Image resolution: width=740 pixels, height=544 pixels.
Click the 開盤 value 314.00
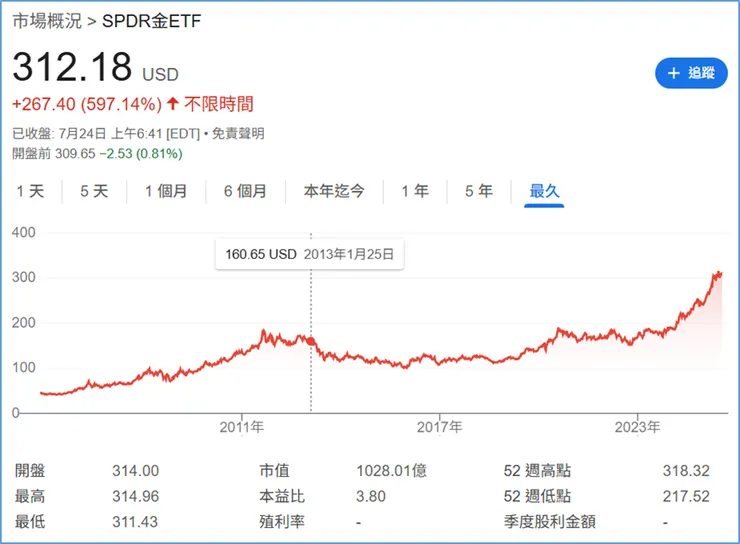pyautogui.click(x=135, y=470)
